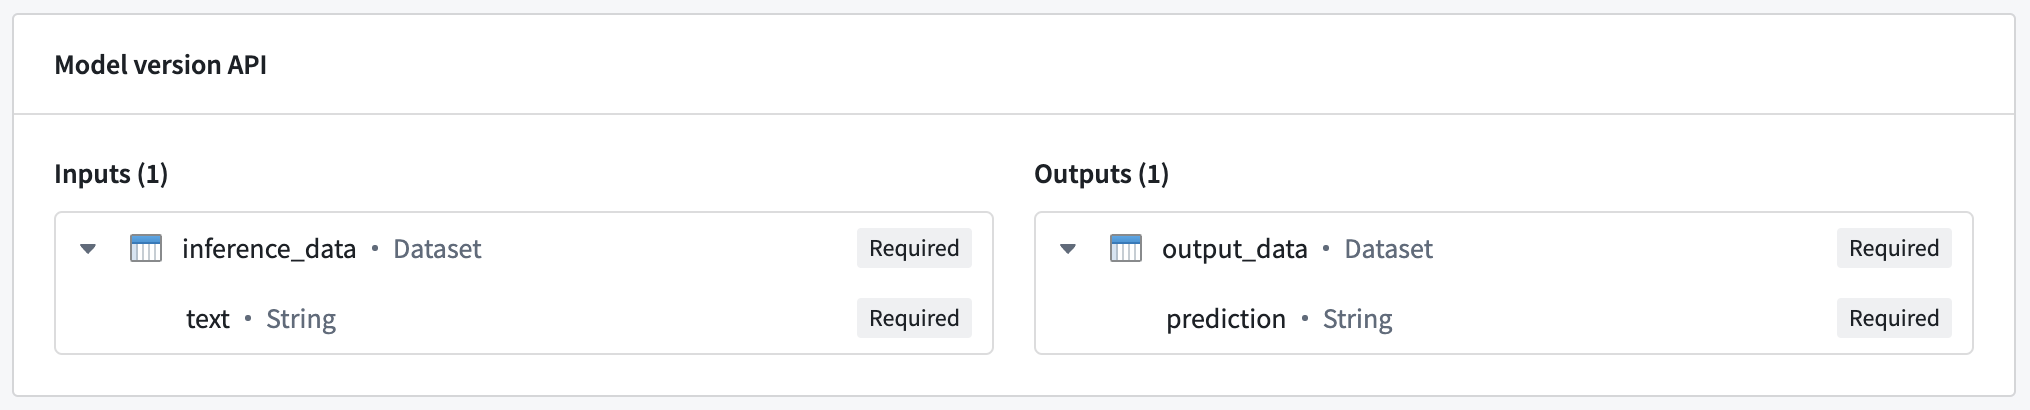Click the text column field
The height and width of the screenshot is (410, 2030).
pos(208,319)
